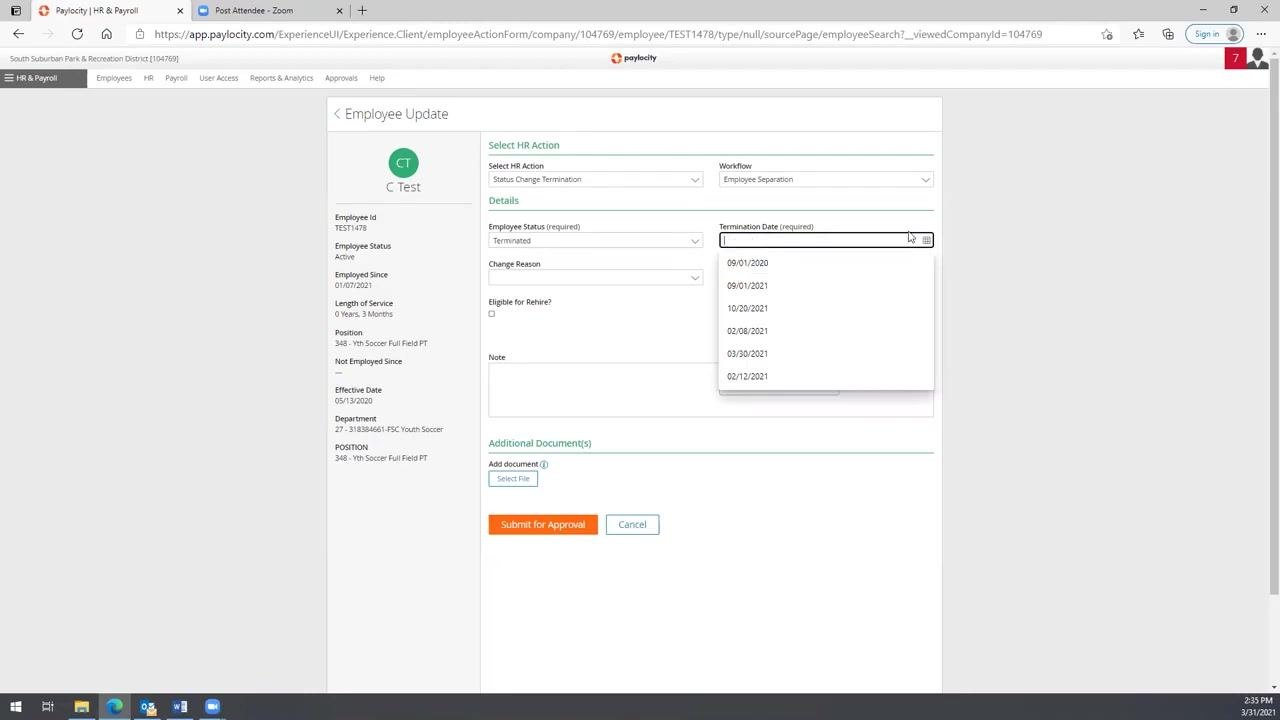Go to browser home page icon

(x=106, y=34)
